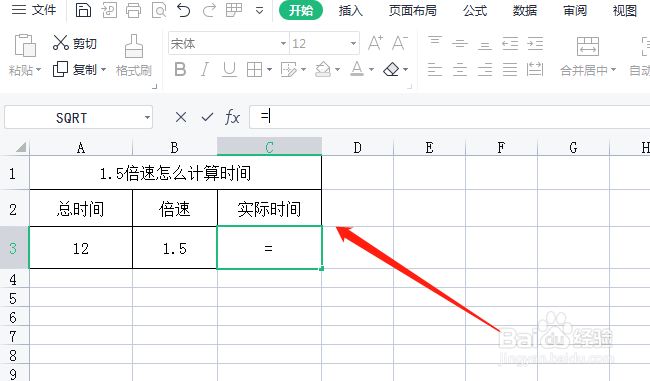Image resolution: width=650 pixels, height=381 pixels.
Task: Center text horizontally
Action: (460, 70)
